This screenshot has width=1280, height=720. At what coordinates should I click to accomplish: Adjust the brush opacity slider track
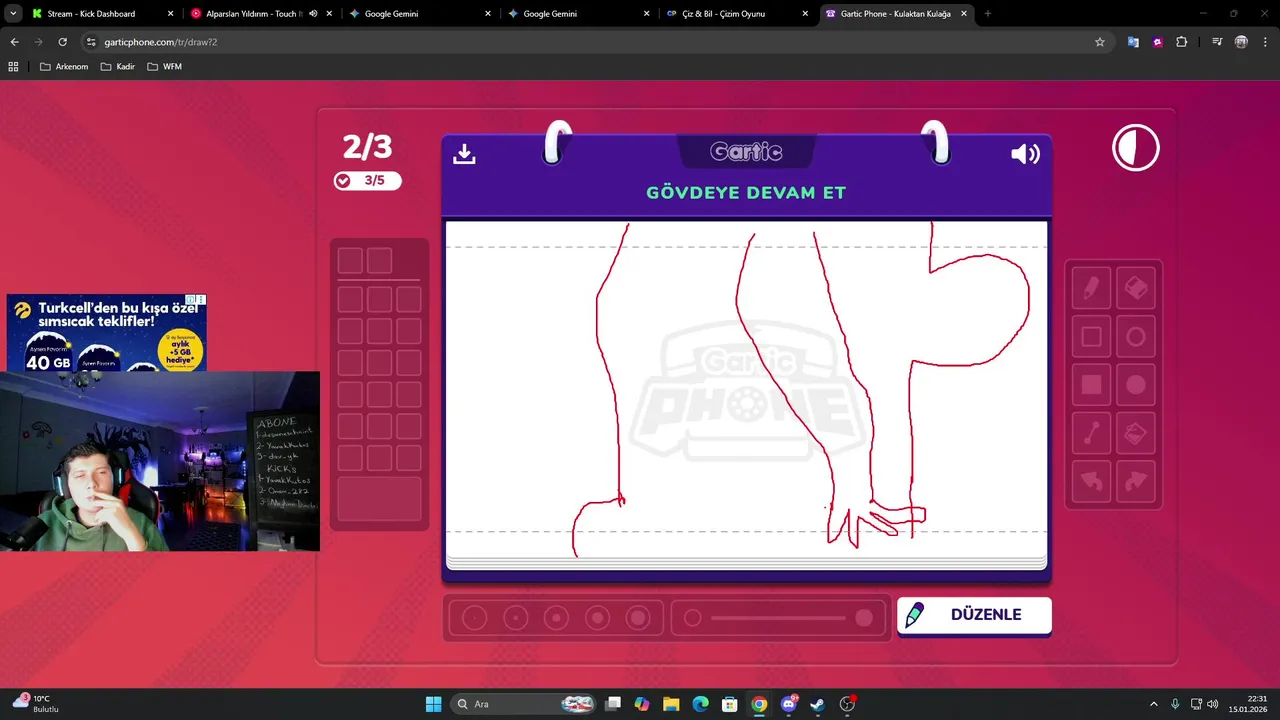[779, 618]
